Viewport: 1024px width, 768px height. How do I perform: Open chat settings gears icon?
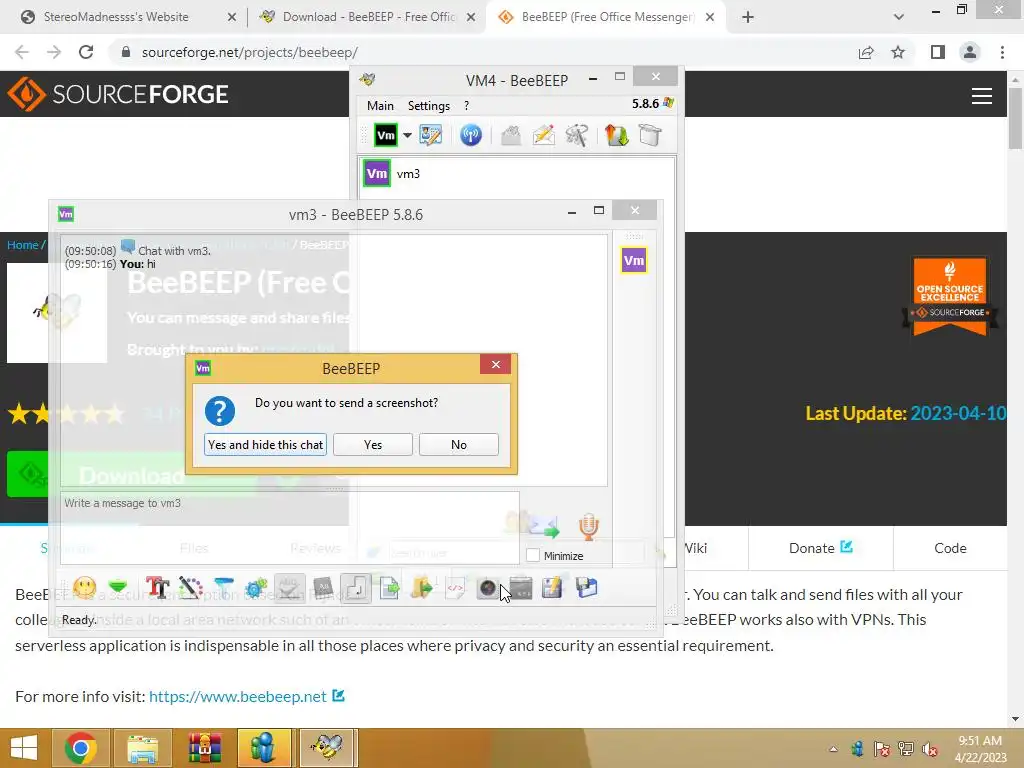(x=256, y=588)
